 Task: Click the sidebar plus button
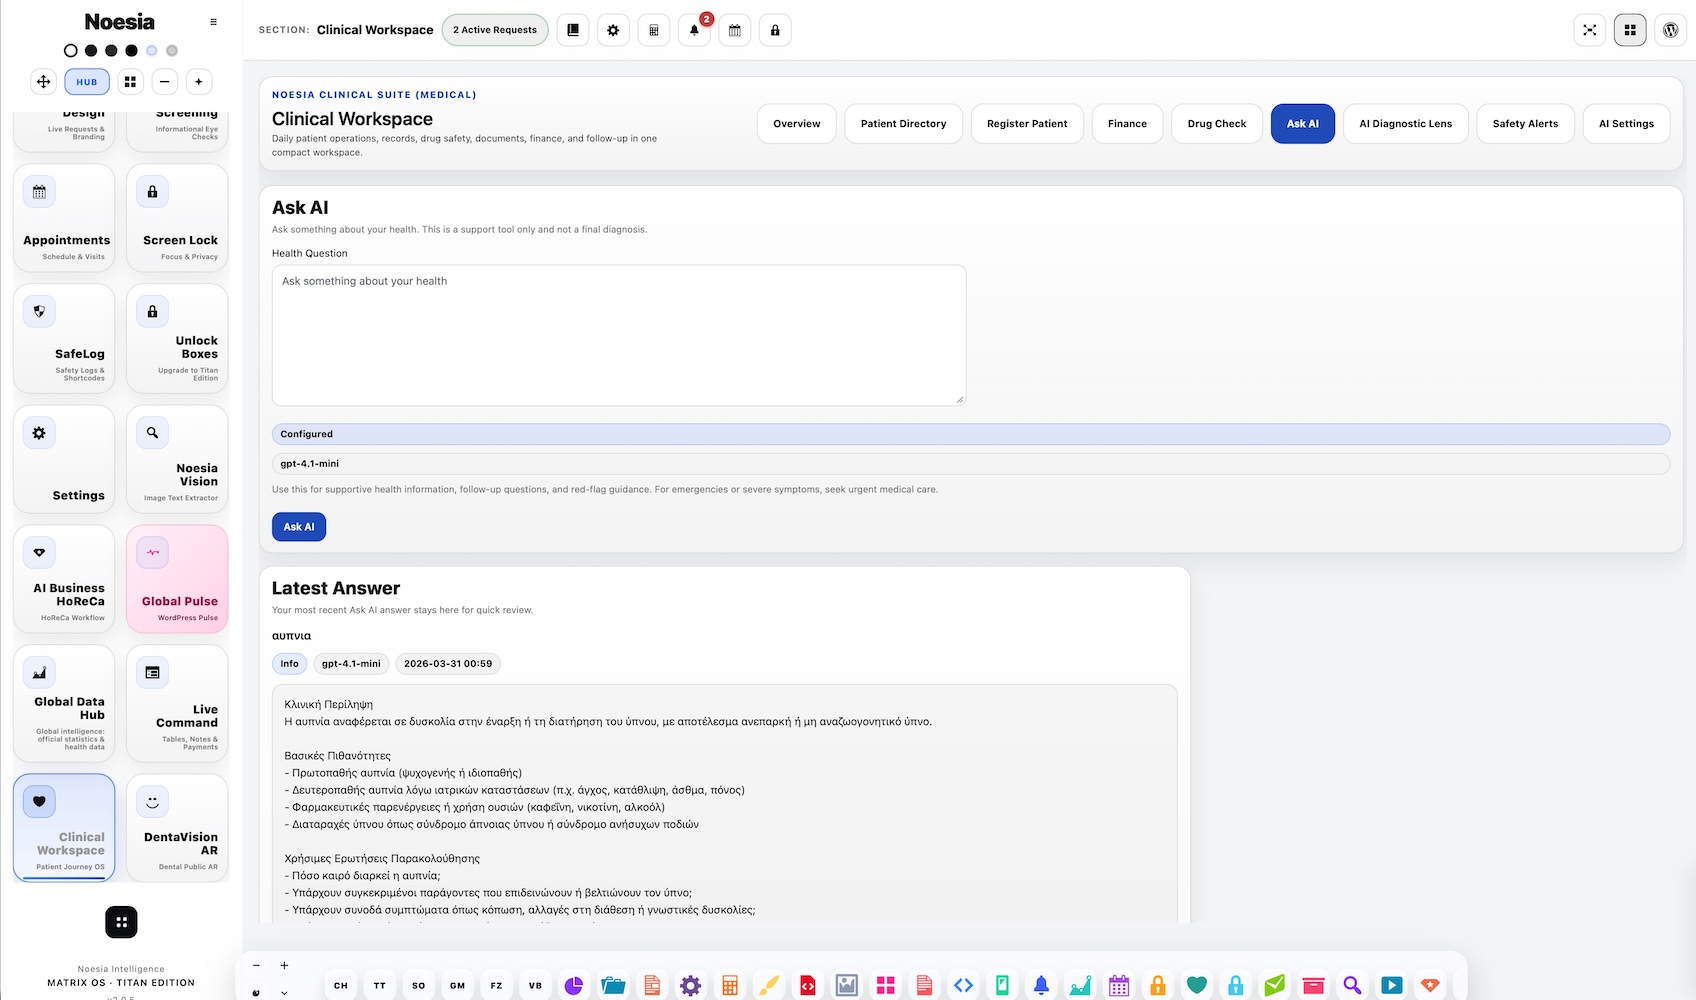click(199, 82)
